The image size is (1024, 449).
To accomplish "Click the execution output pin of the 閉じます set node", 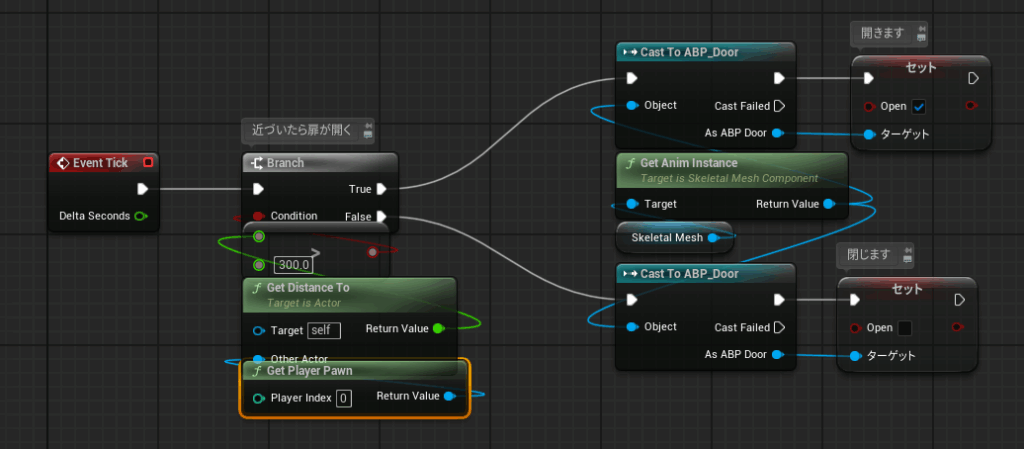I will click(959, 300).
